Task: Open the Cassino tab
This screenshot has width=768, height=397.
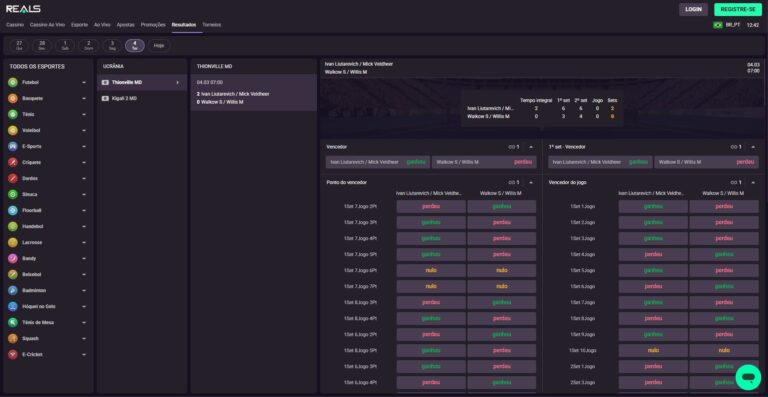Action: [15, 24]
